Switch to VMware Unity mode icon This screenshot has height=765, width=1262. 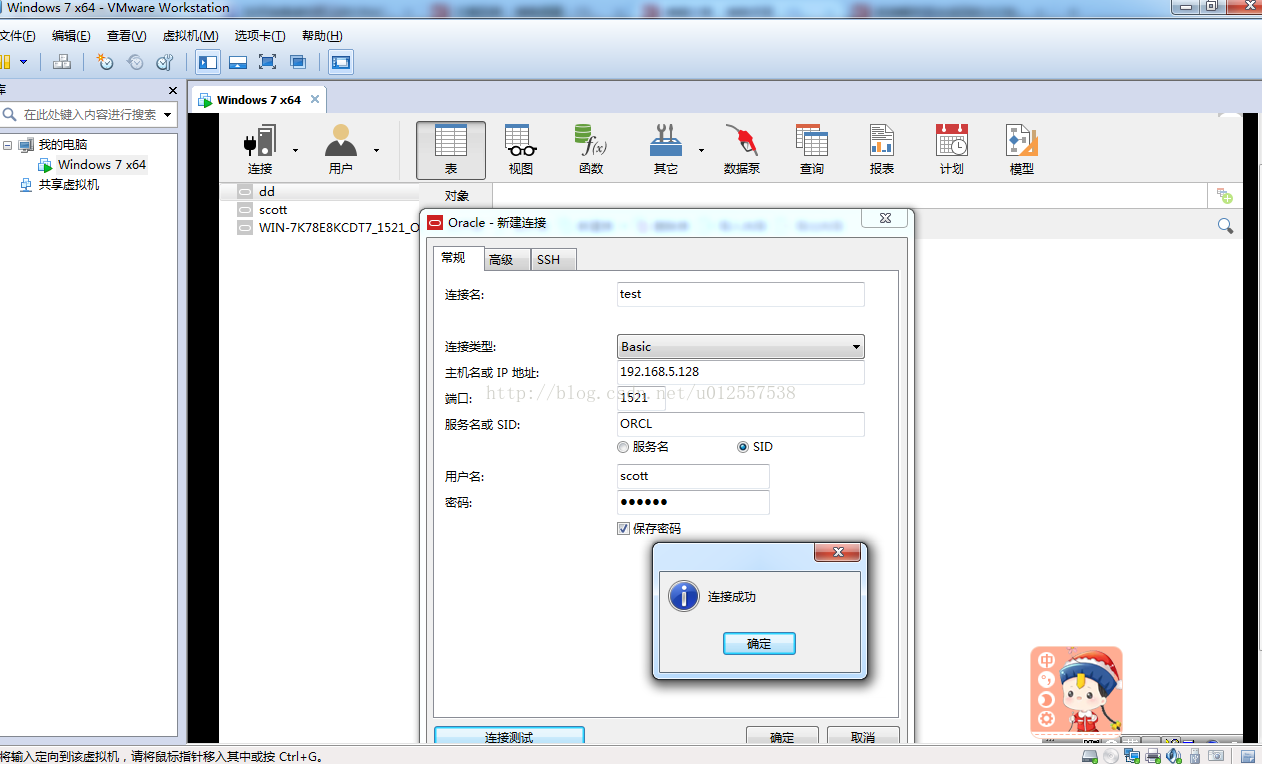[x=298, y=62]
